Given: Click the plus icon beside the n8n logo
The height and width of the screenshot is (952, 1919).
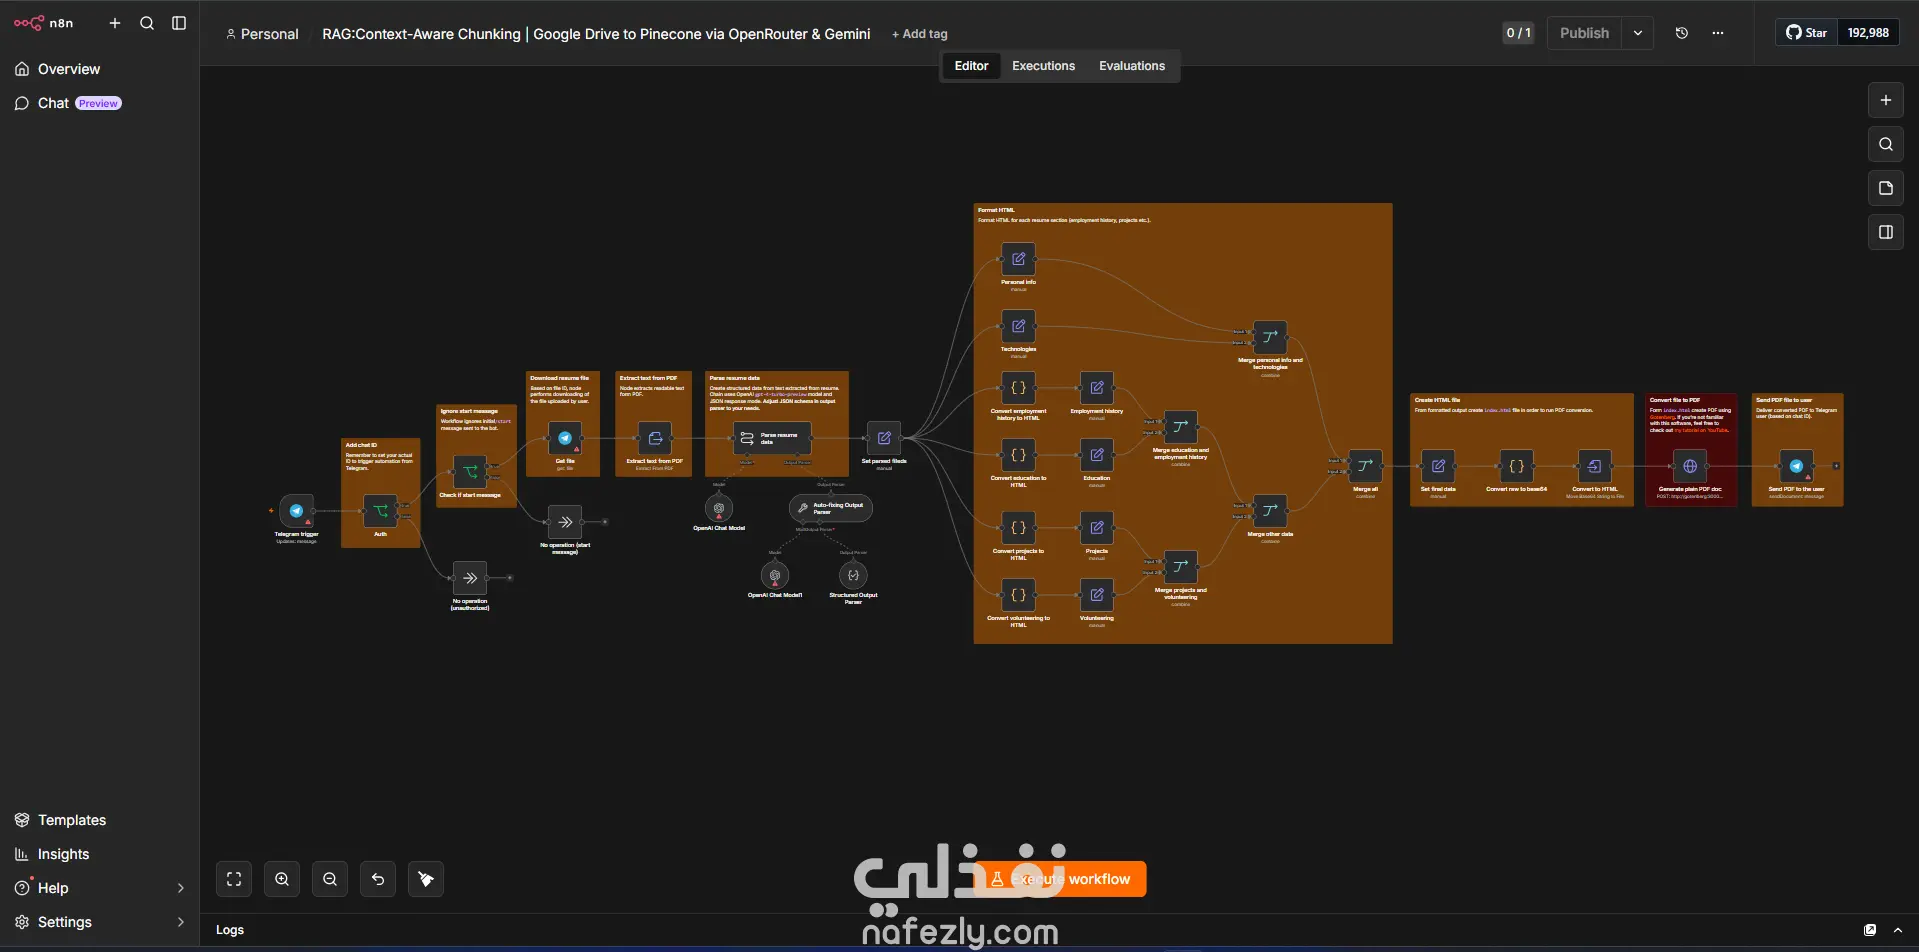Looking at the screenshot, I should [x=115, y=23].
